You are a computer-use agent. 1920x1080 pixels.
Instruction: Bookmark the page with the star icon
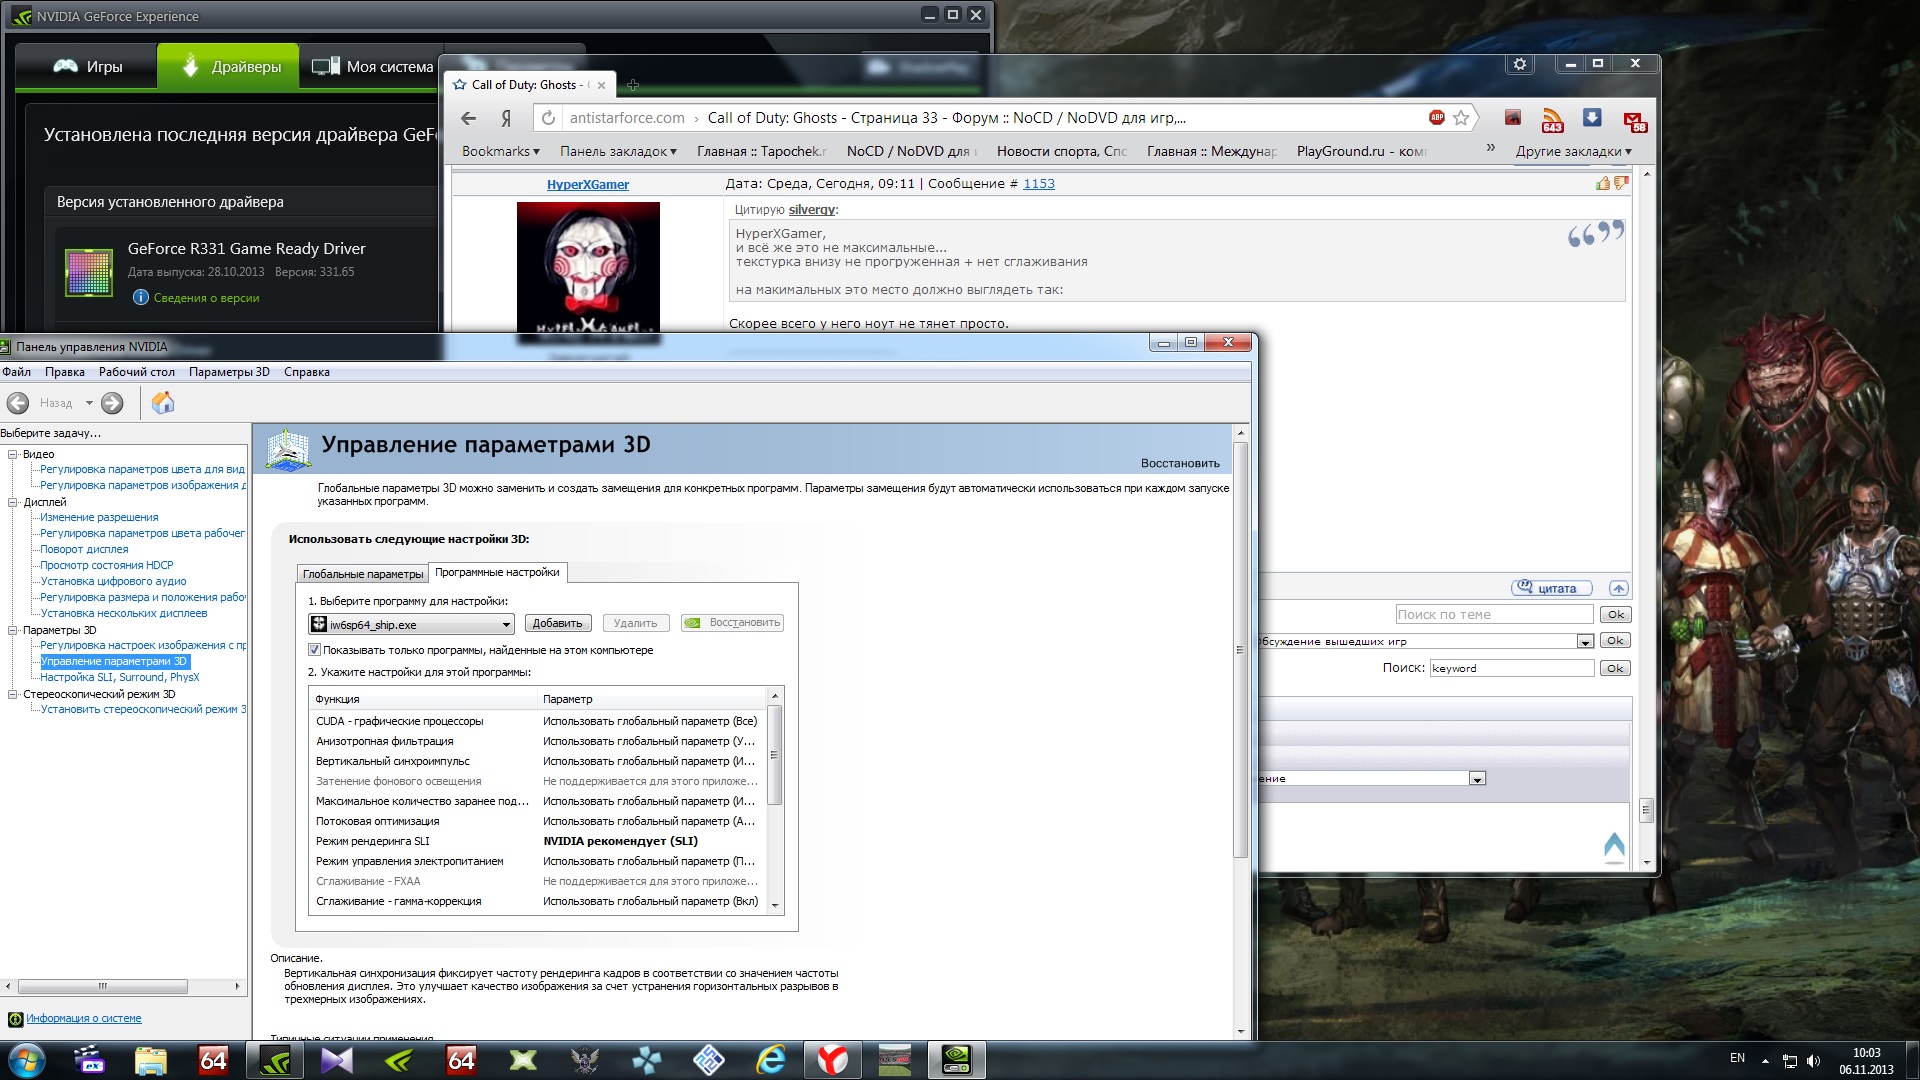pyautogui.click(x=1461, y=118)
